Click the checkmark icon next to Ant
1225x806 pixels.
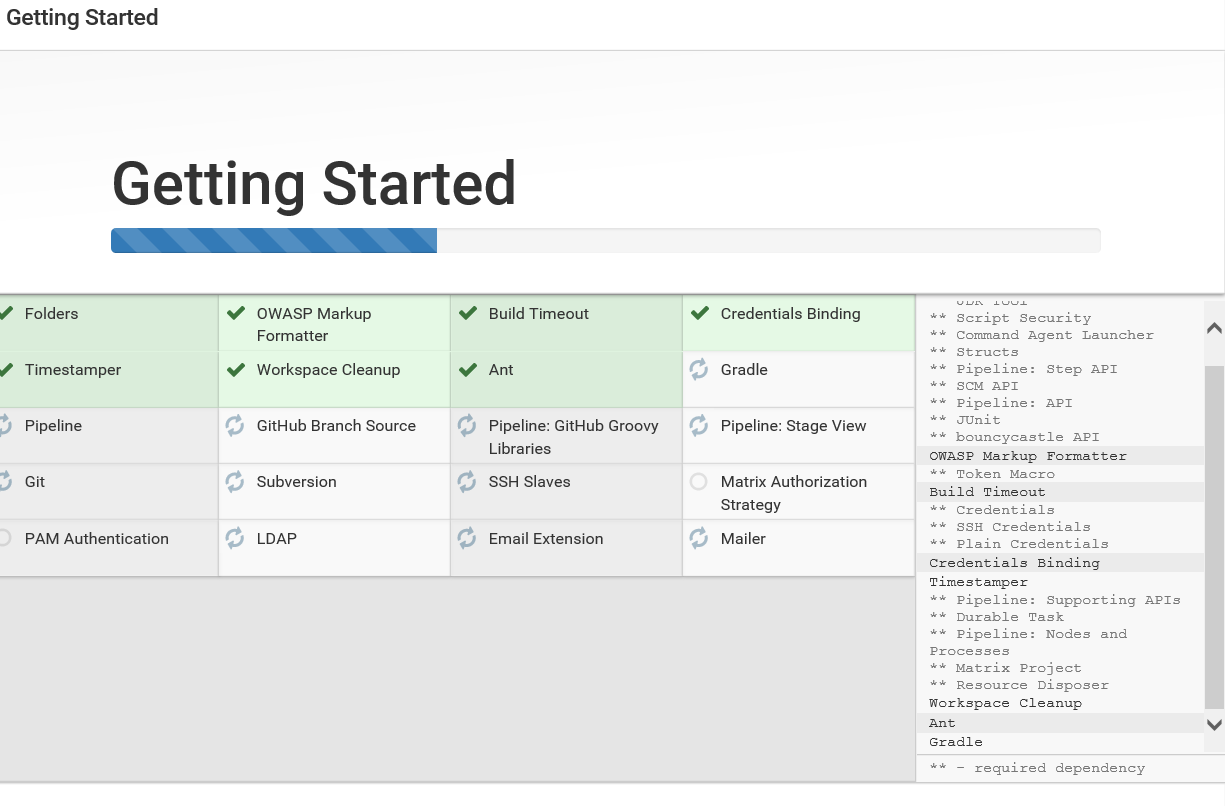pos(468,369)
